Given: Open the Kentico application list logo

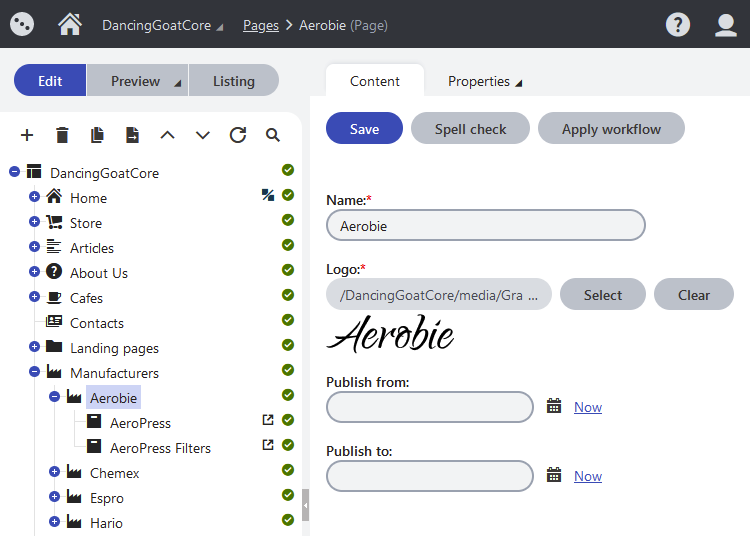Looking at the screenshot, I should (22, 24).
